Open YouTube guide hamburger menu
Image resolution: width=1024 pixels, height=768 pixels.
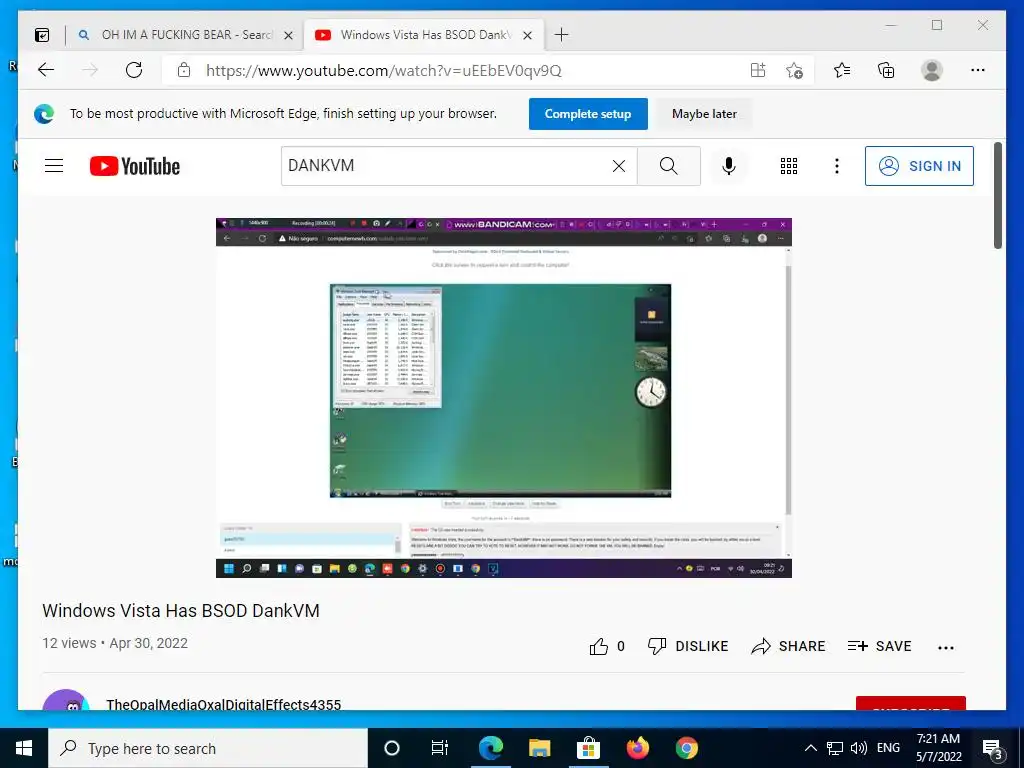point(54,166)
